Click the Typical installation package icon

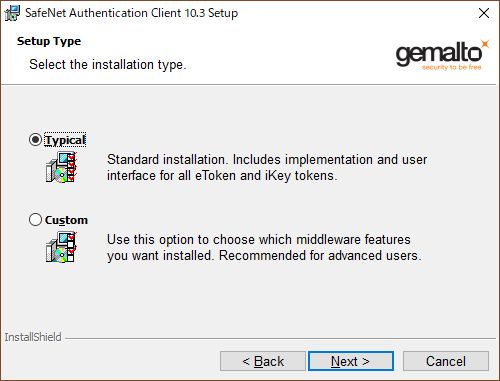(x=61, y=167)
